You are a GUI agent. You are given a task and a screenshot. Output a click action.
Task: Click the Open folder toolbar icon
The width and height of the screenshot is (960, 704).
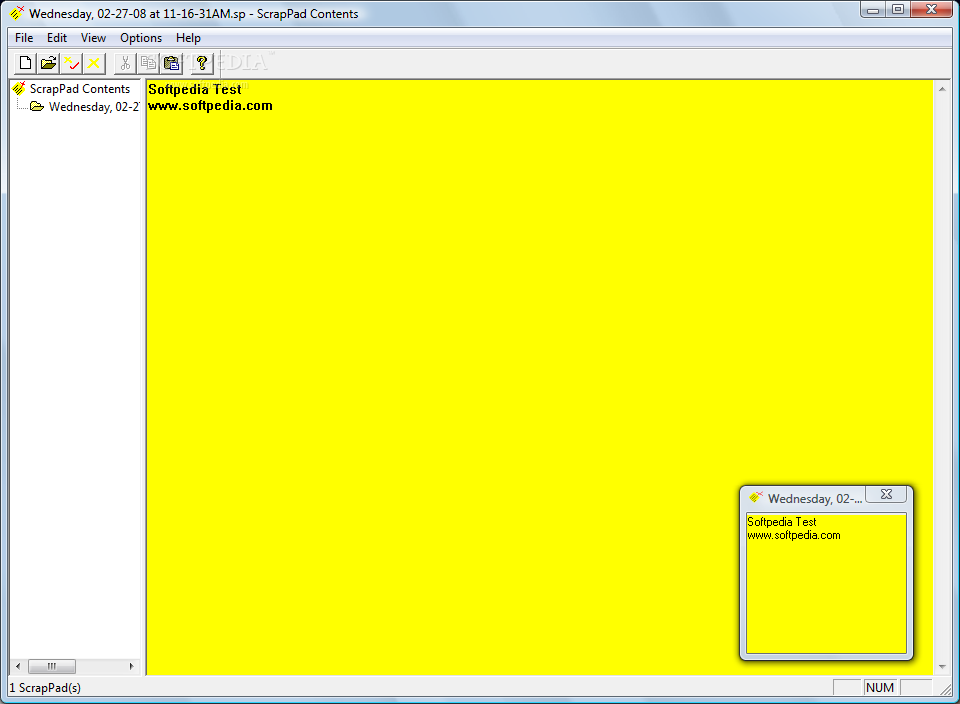(x=48, y=63)
